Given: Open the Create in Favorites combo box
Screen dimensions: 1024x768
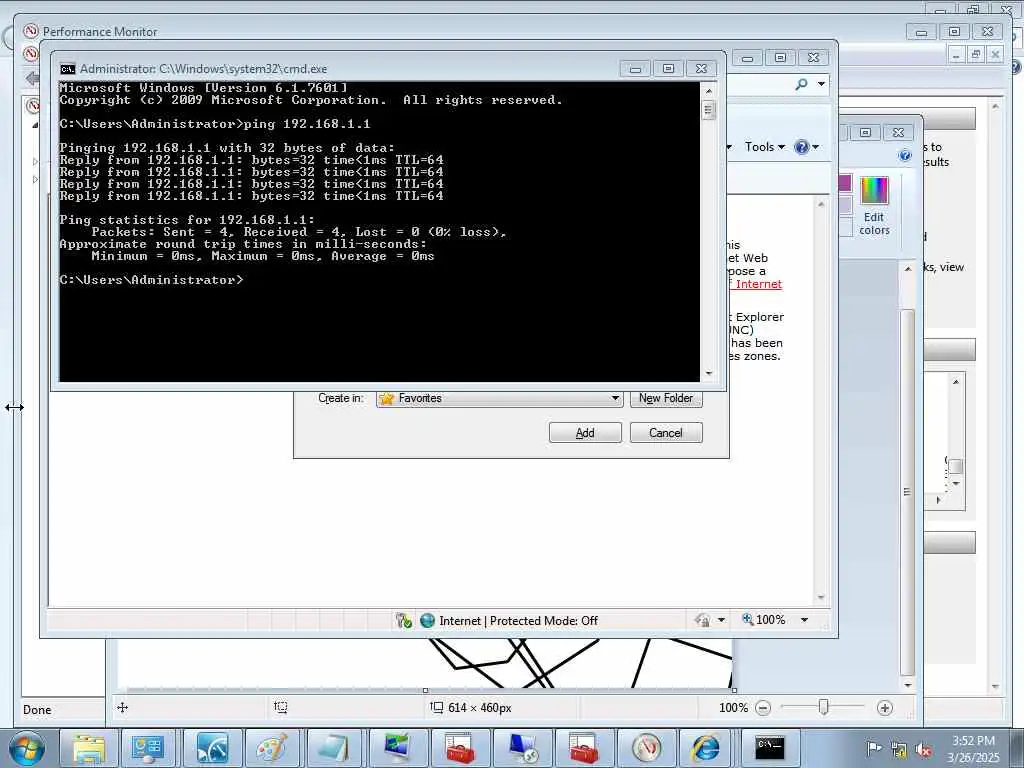Looking at the screenshot, I should (499, 398).
